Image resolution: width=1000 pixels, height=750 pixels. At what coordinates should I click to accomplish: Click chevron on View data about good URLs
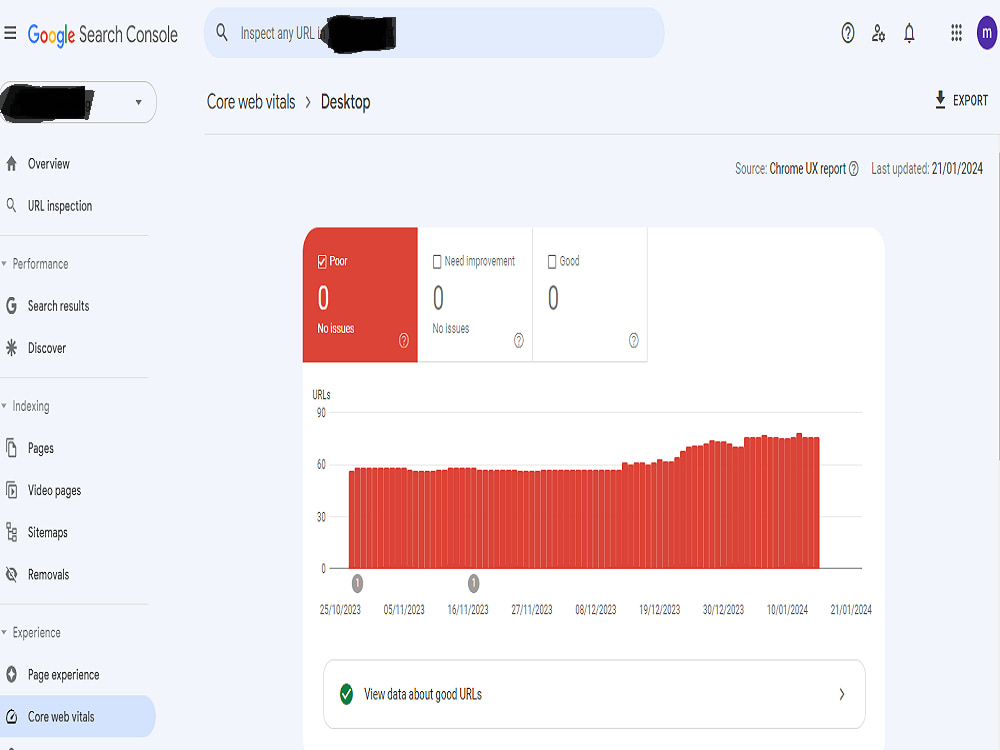coord(842,694)
